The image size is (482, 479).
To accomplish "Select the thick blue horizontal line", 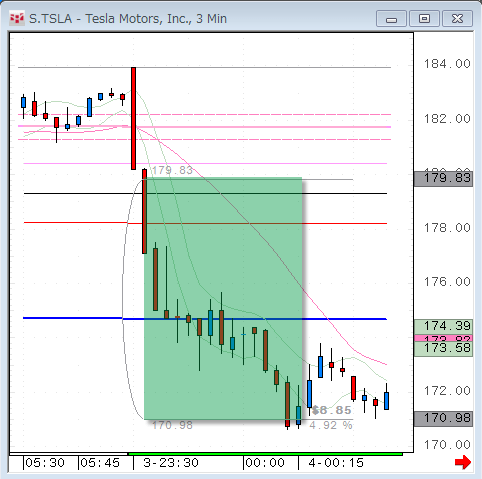I will [x=205, y=319].
